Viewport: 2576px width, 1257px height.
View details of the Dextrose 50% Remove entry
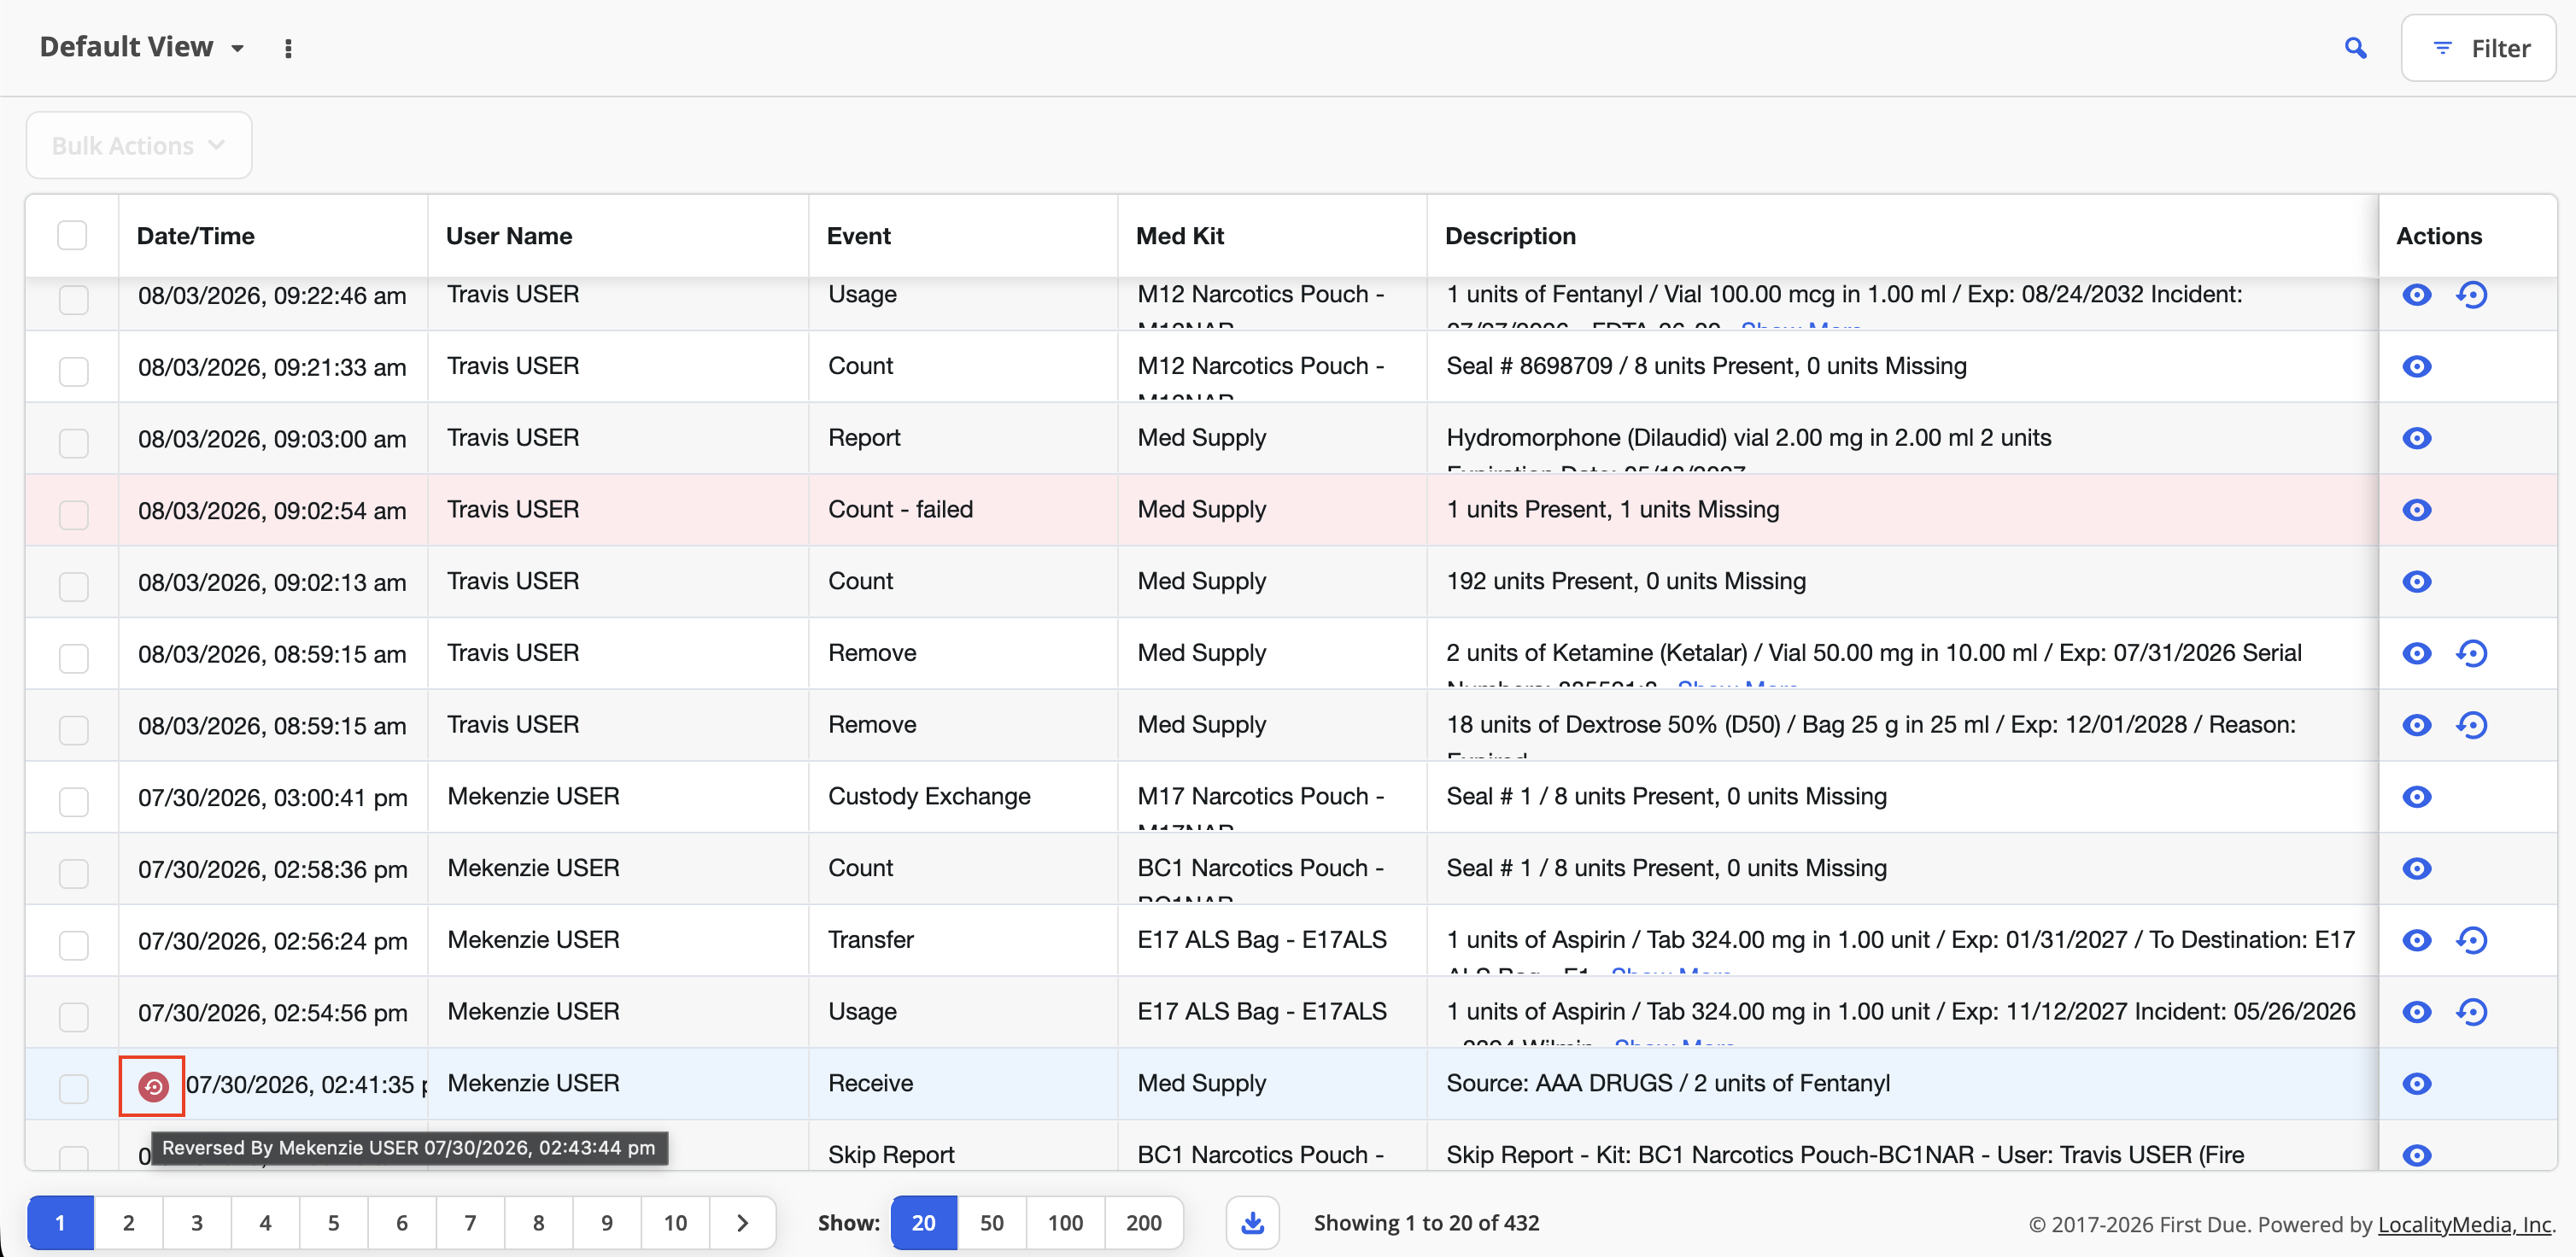(2416, 725)
